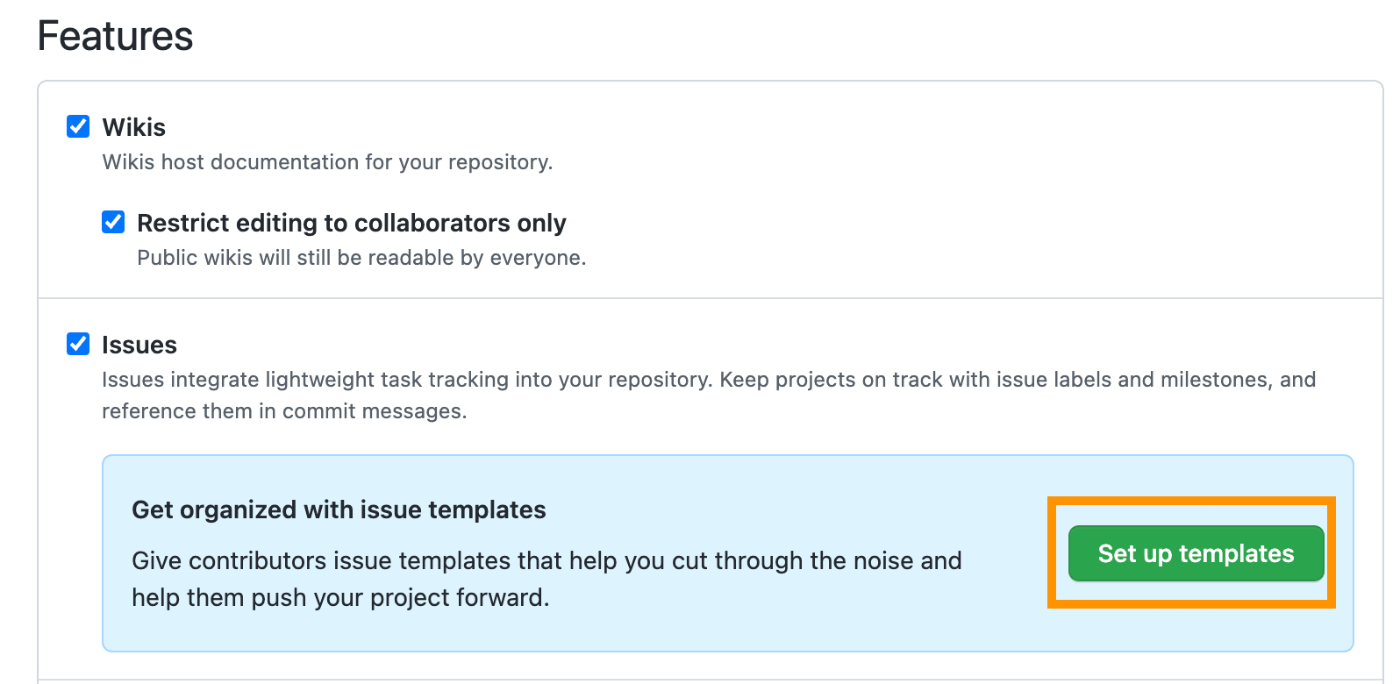Image resolution: width=1400 pixels, height=684 pixels.
Task: Disable the Issues feature checkbox
Action: (x=78, y=344)
